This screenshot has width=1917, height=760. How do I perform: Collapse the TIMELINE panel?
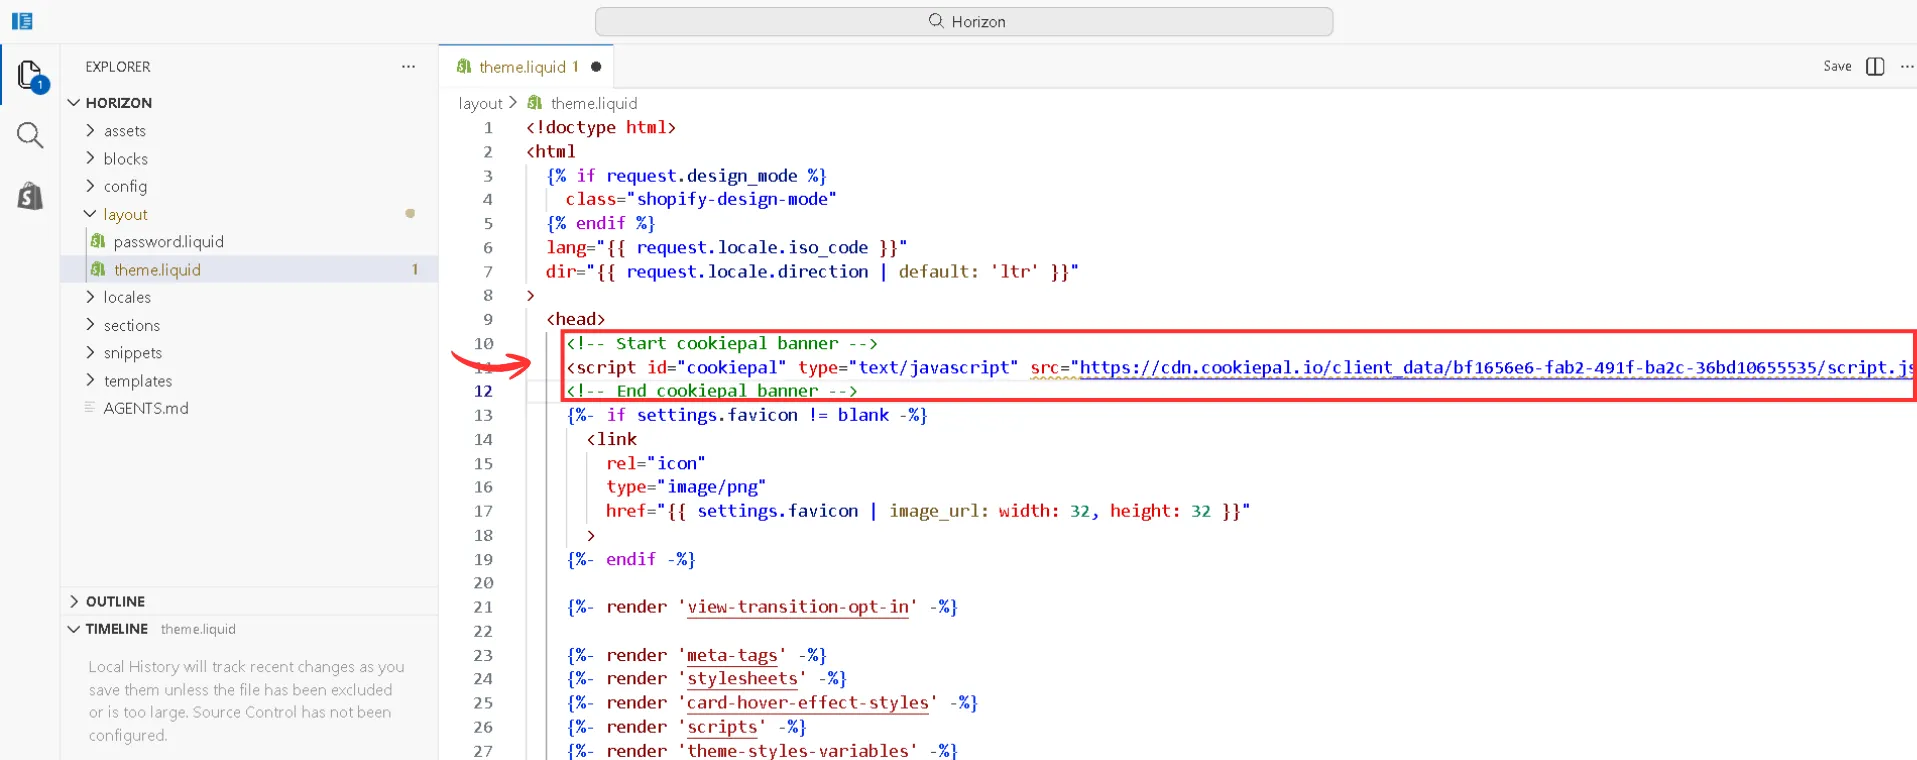pos(74,629)
